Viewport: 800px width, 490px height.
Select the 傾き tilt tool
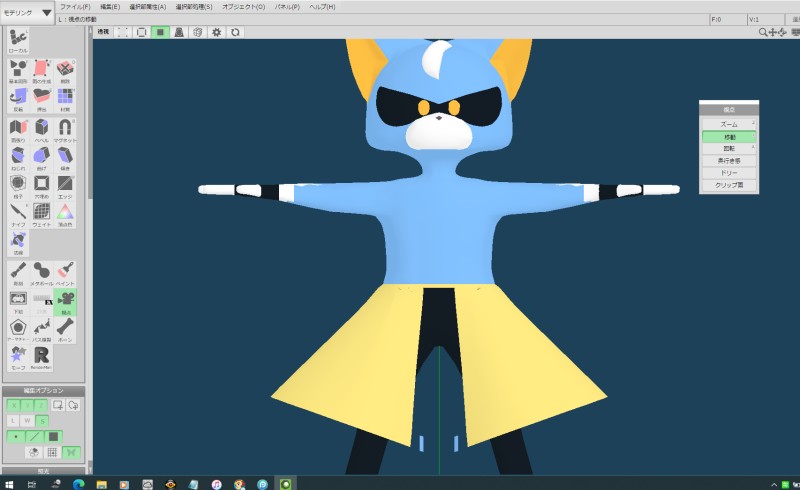click(x=65, y=159)
